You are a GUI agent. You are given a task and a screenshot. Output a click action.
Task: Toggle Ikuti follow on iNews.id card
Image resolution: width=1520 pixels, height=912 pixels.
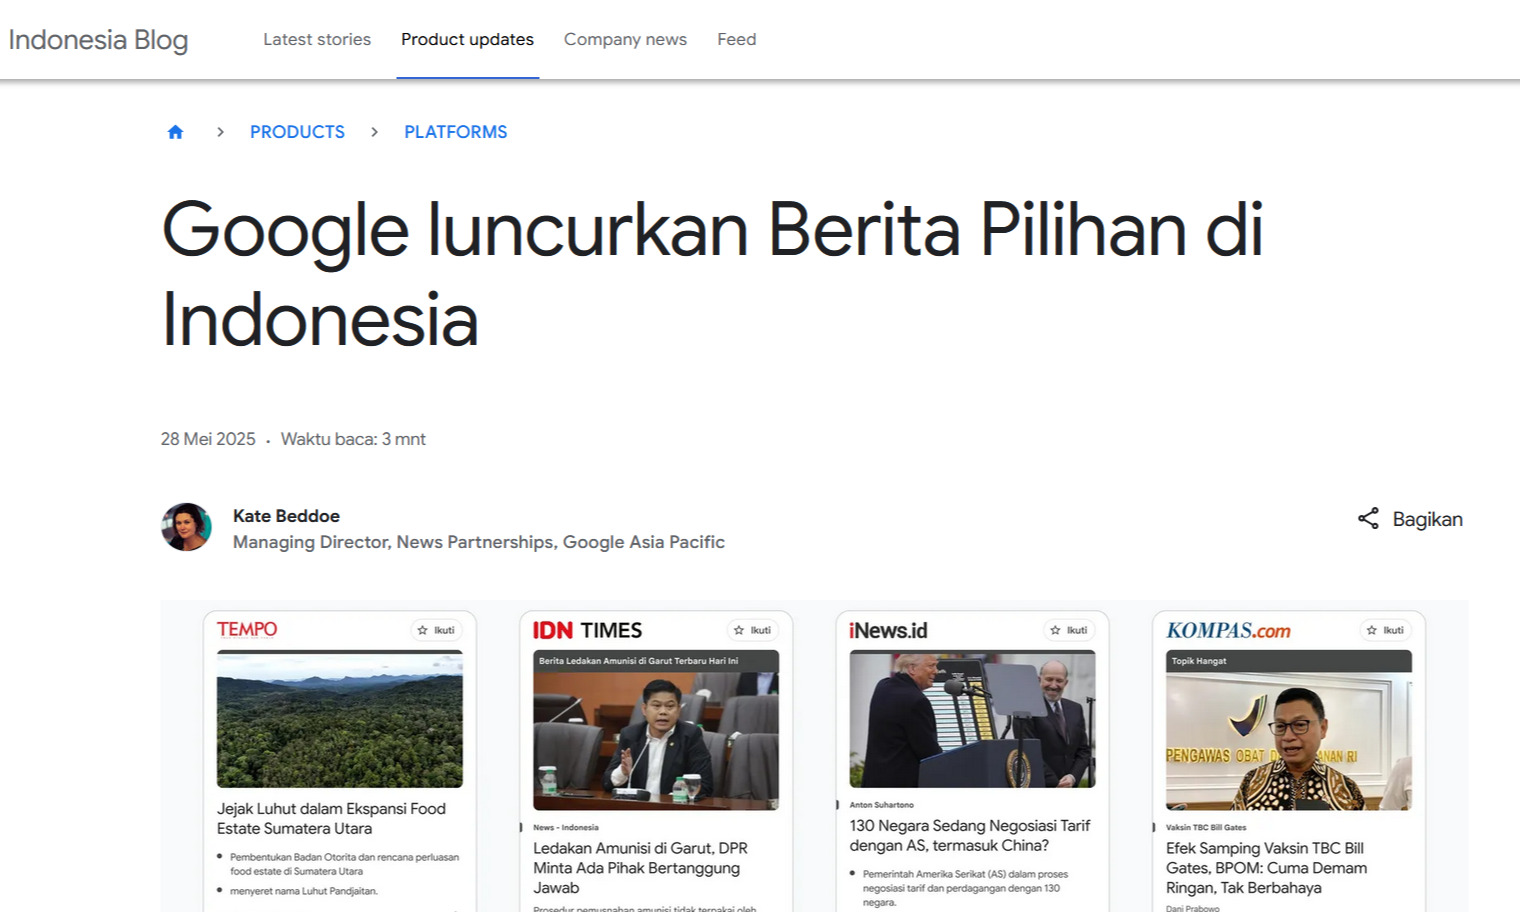(1069, 630)
